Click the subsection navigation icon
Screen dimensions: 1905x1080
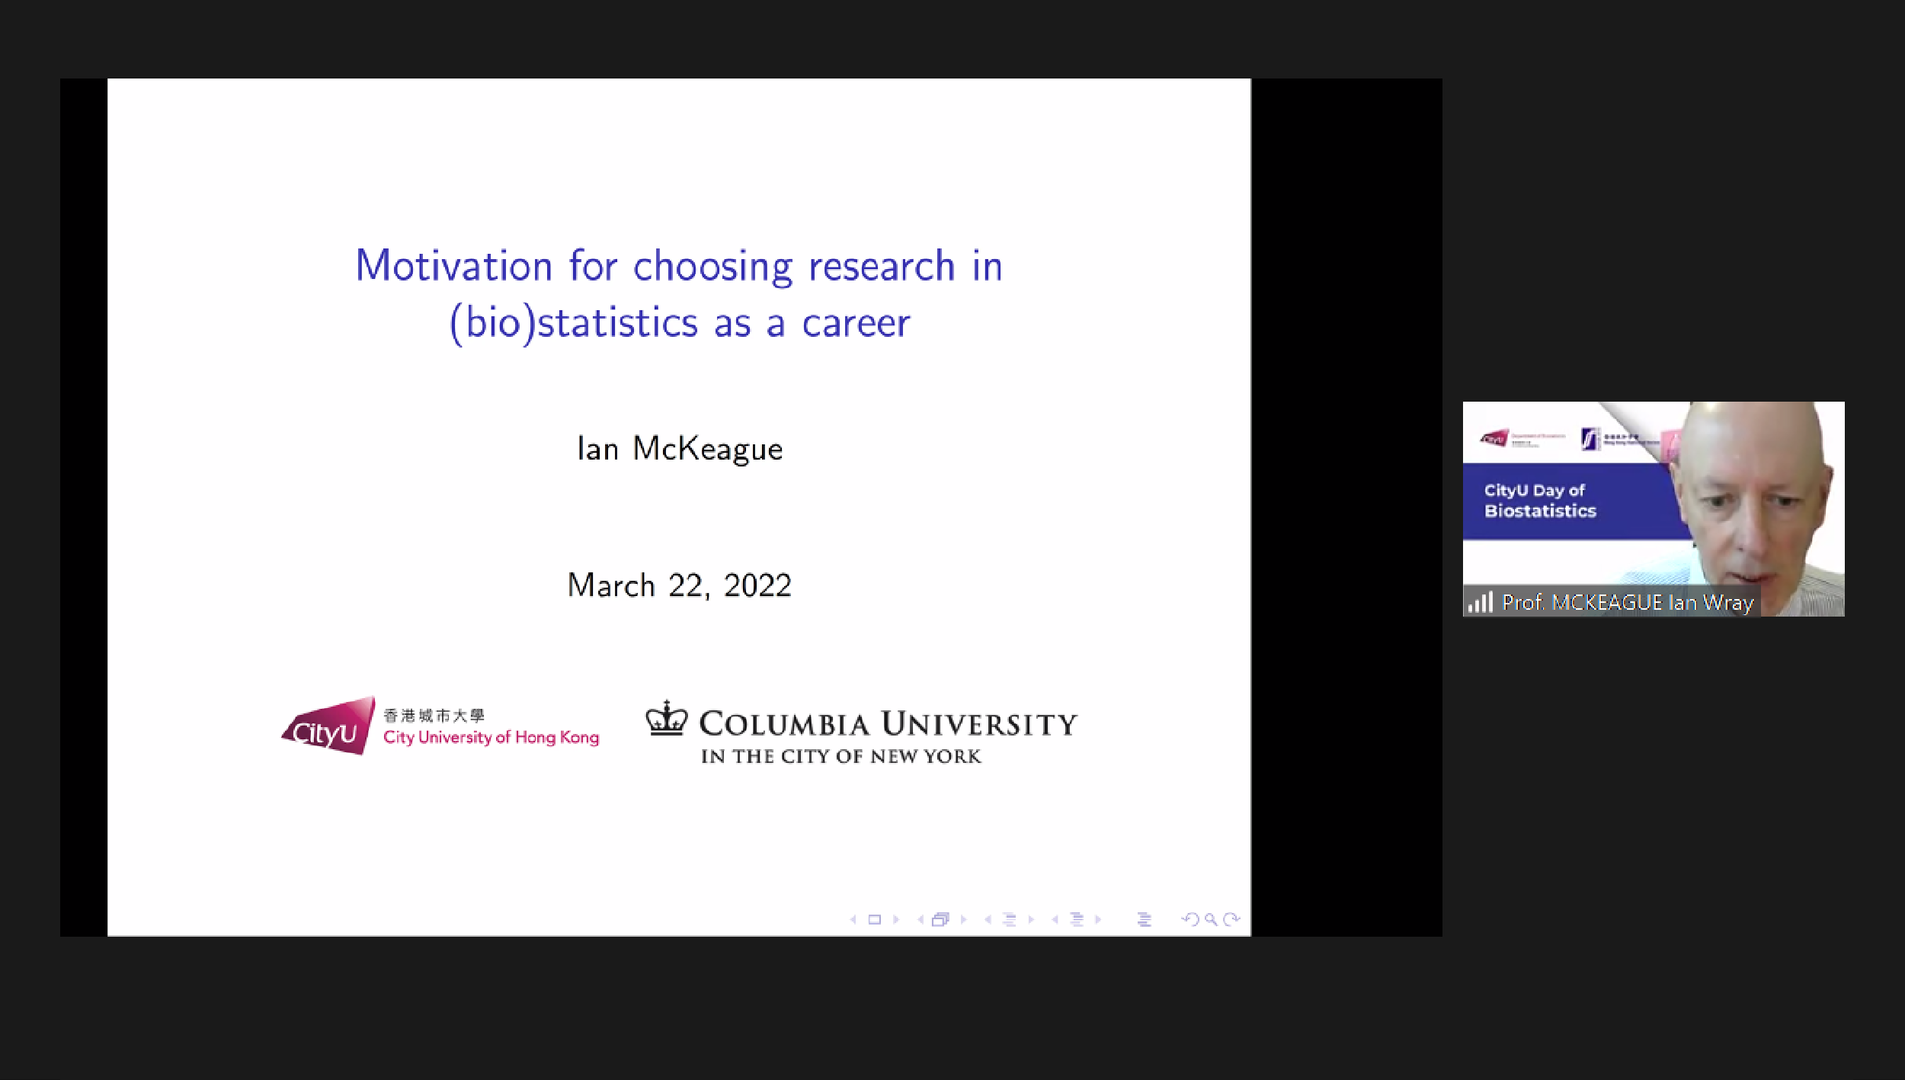pos(1011,919)
